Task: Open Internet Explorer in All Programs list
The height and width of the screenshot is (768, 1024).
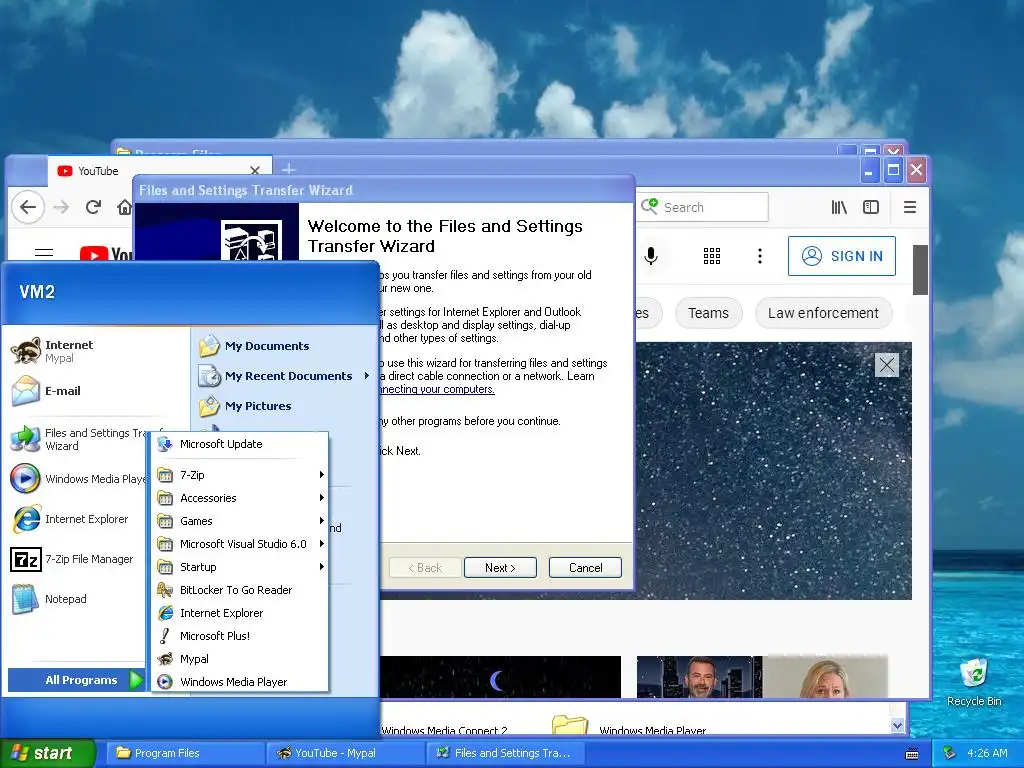Action: coord(240,613)
